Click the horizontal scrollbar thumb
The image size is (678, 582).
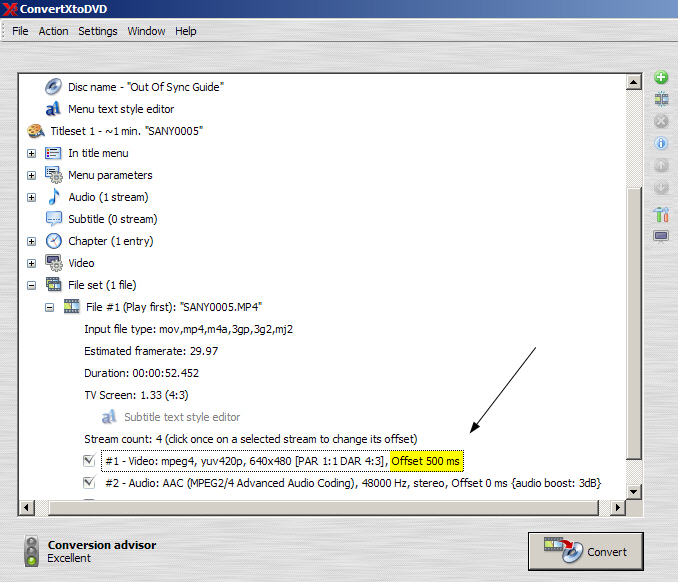[x=323, y=507]
